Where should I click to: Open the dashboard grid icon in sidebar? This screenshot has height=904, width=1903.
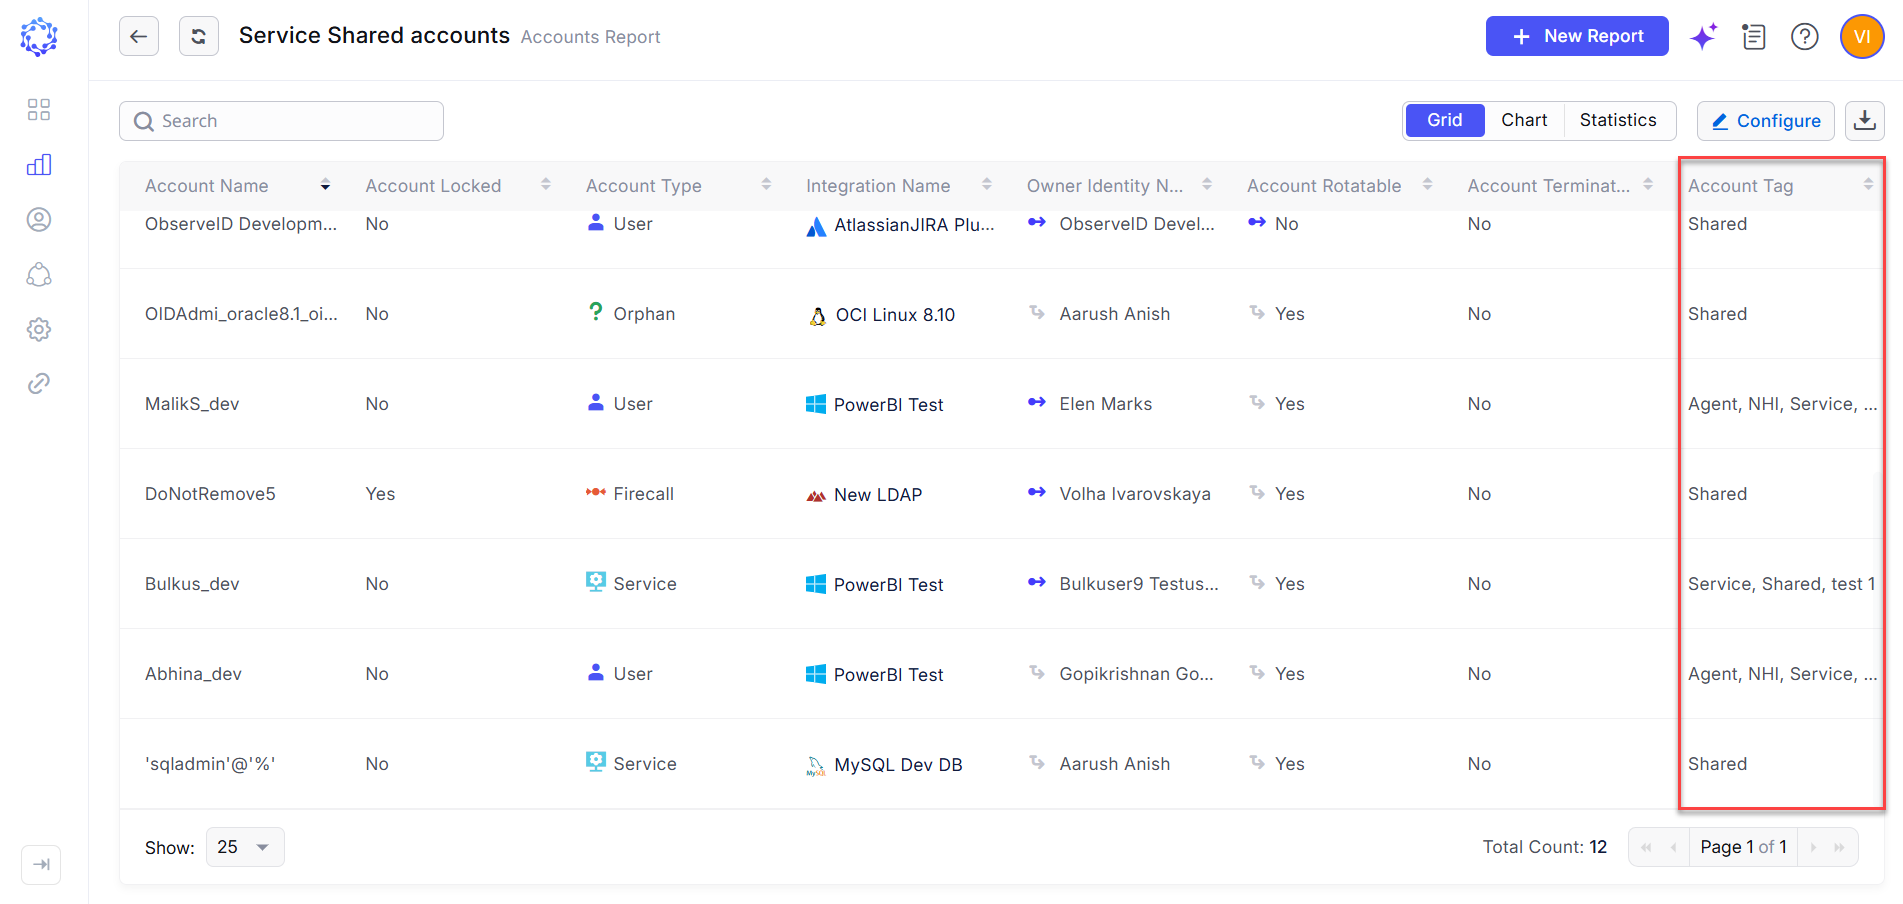click(x=39, y=110)
